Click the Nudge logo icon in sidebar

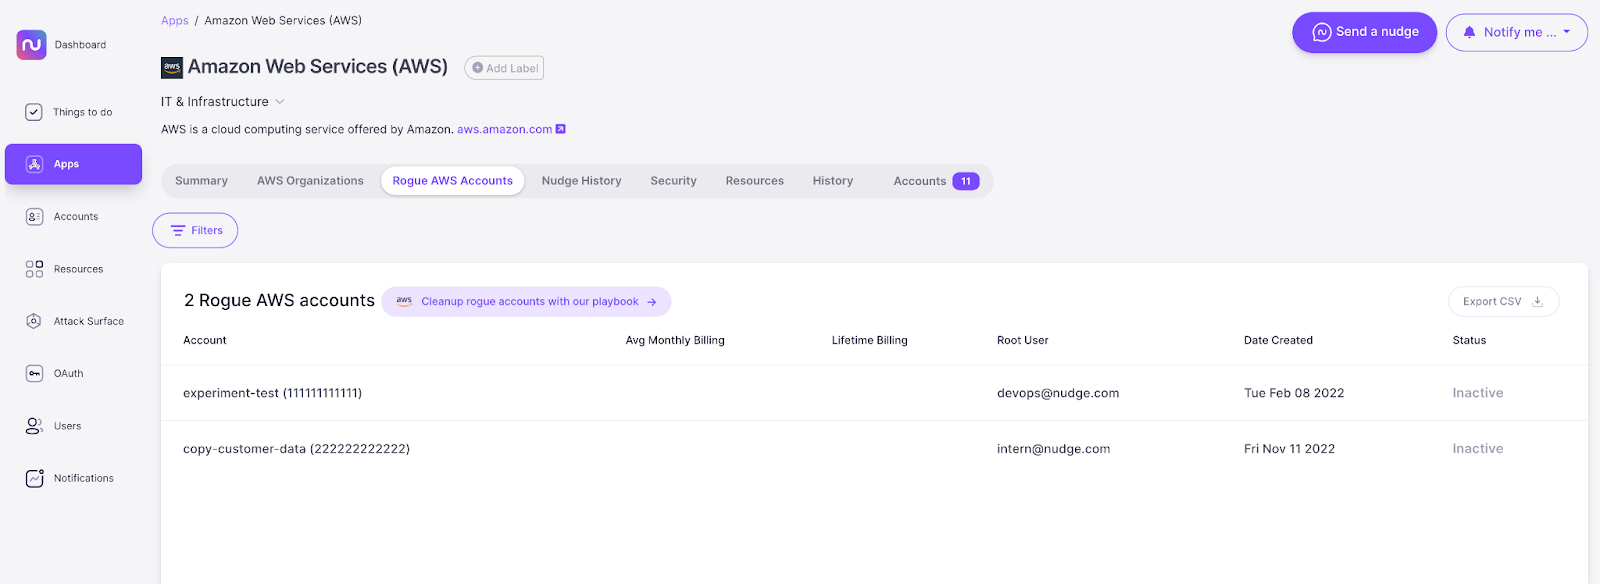click(x=32, y=45)
